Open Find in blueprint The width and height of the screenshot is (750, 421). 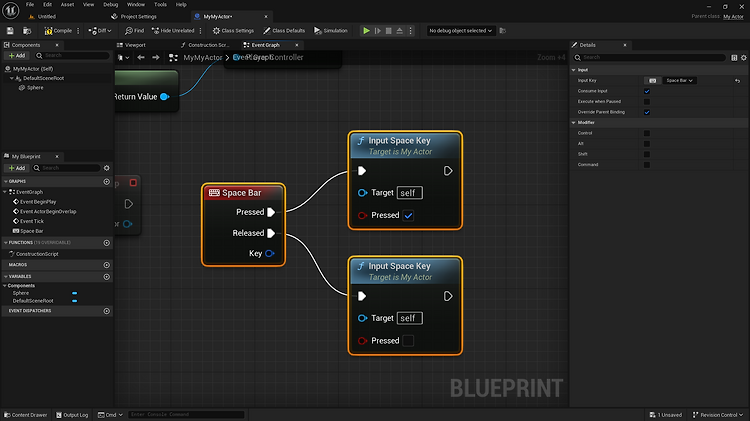tap(134, 31)
